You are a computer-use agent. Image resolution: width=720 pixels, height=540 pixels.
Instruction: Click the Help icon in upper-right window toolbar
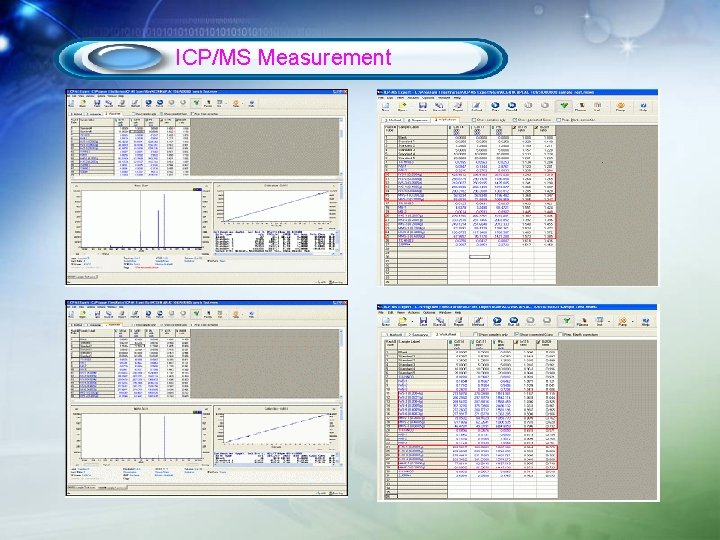(643, 107)
